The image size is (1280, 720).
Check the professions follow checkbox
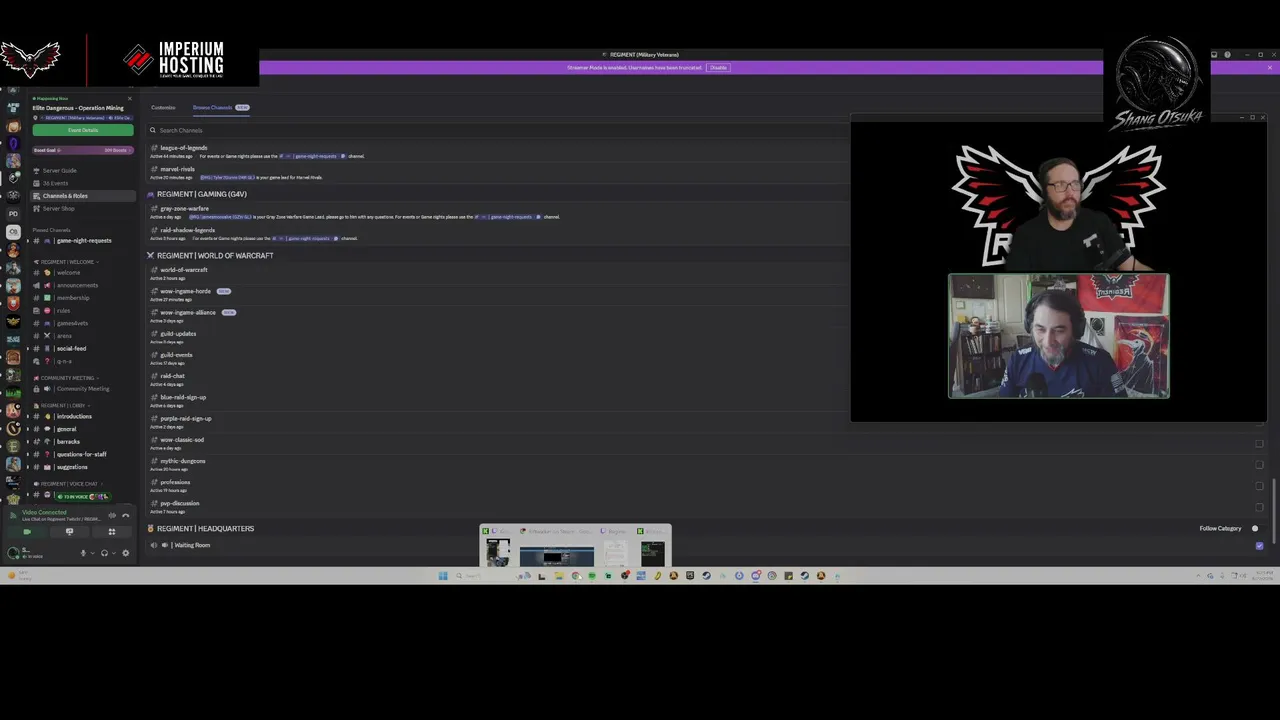point(1259,486)
